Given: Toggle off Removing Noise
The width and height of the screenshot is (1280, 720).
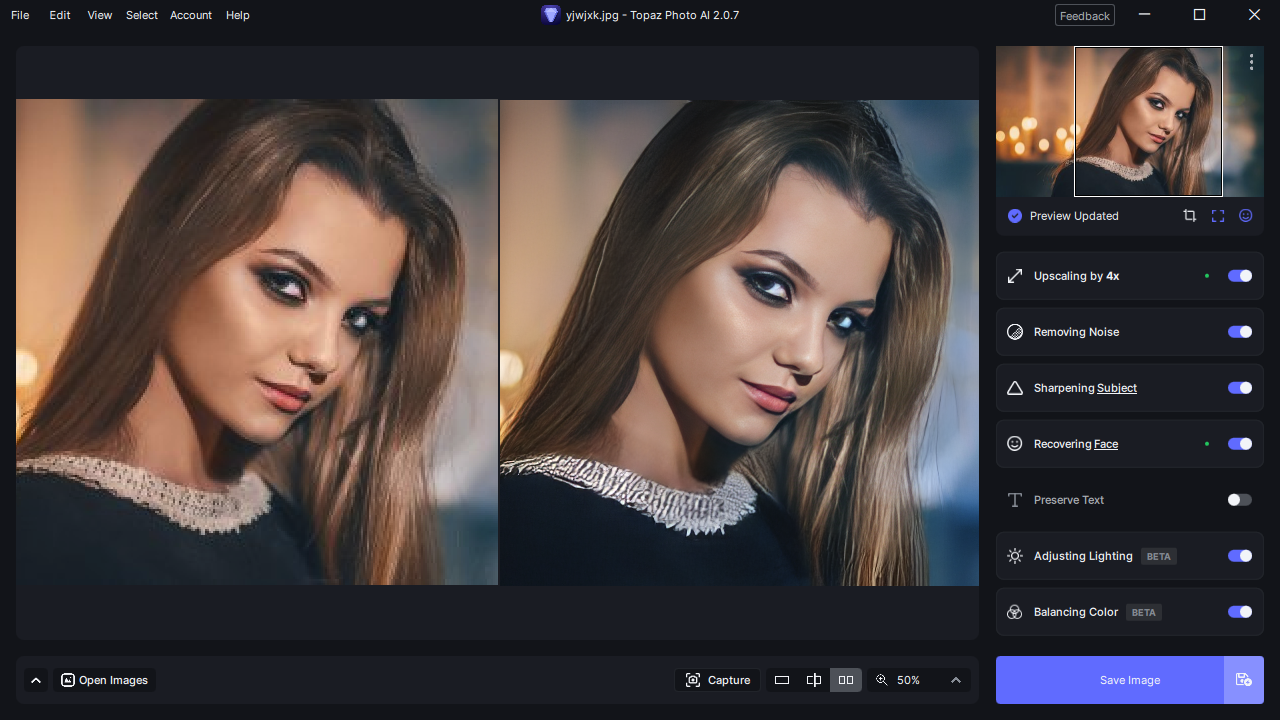Looking at the screenshot, I should [1240, 332].
